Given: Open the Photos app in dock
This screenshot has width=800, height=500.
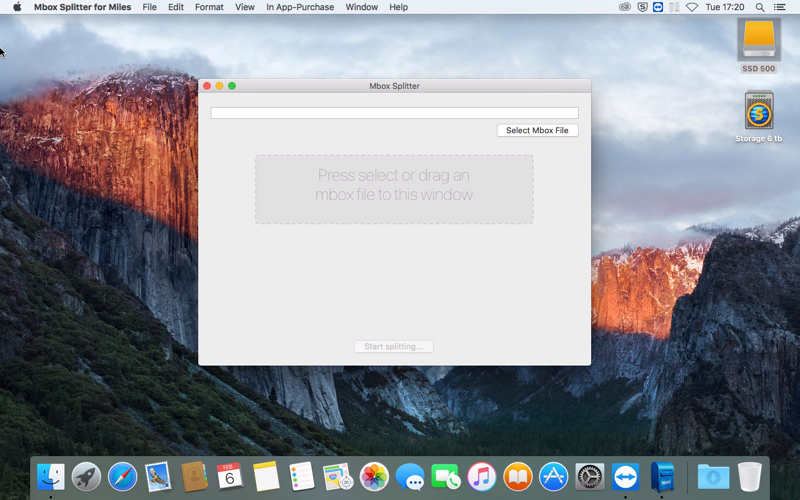Looking at the screenshot, I should tap(374, 477).
